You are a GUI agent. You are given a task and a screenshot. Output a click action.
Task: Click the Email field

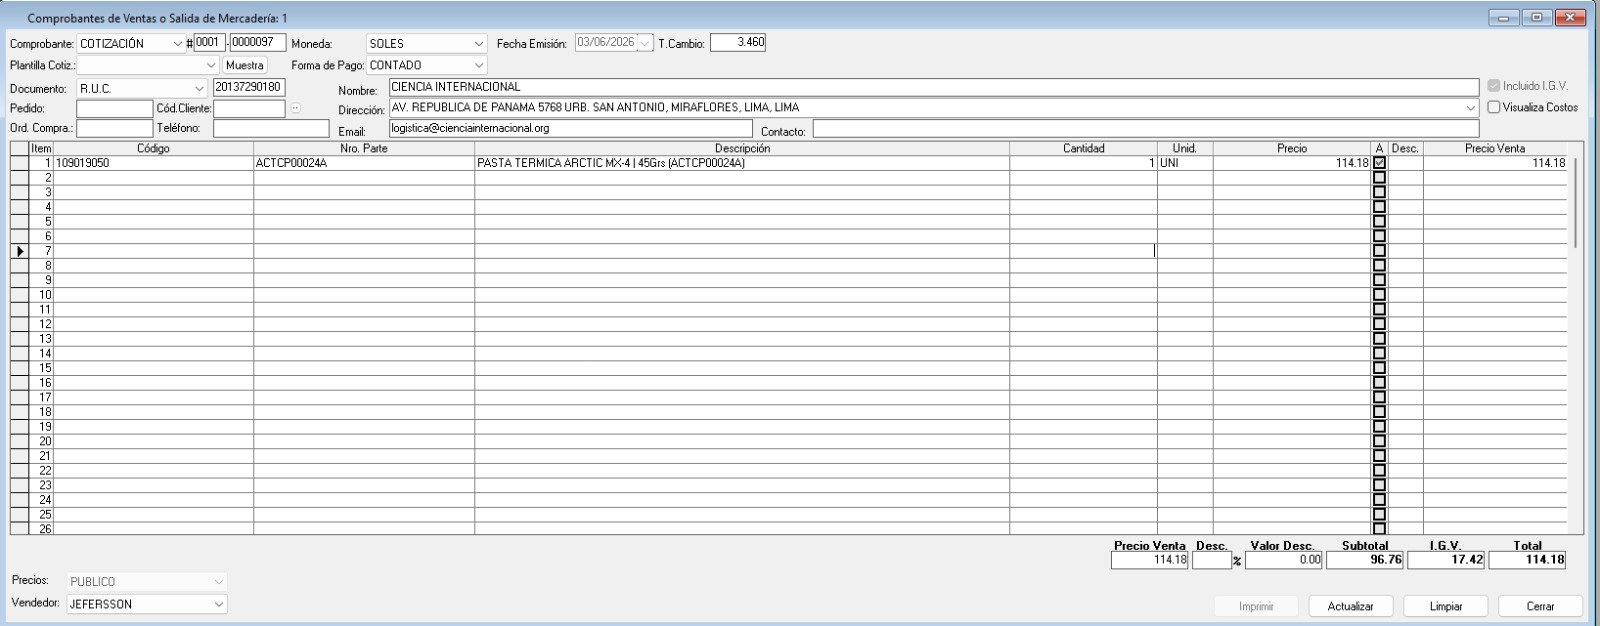[570, 128]
